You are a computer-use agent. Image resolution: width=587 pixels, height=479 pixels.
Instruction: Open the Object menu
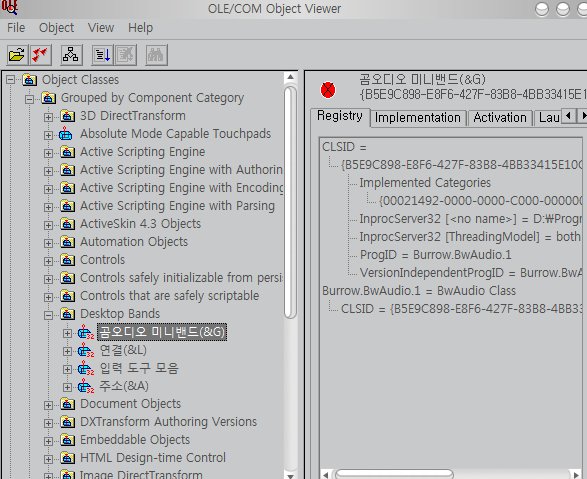[57, 28]
